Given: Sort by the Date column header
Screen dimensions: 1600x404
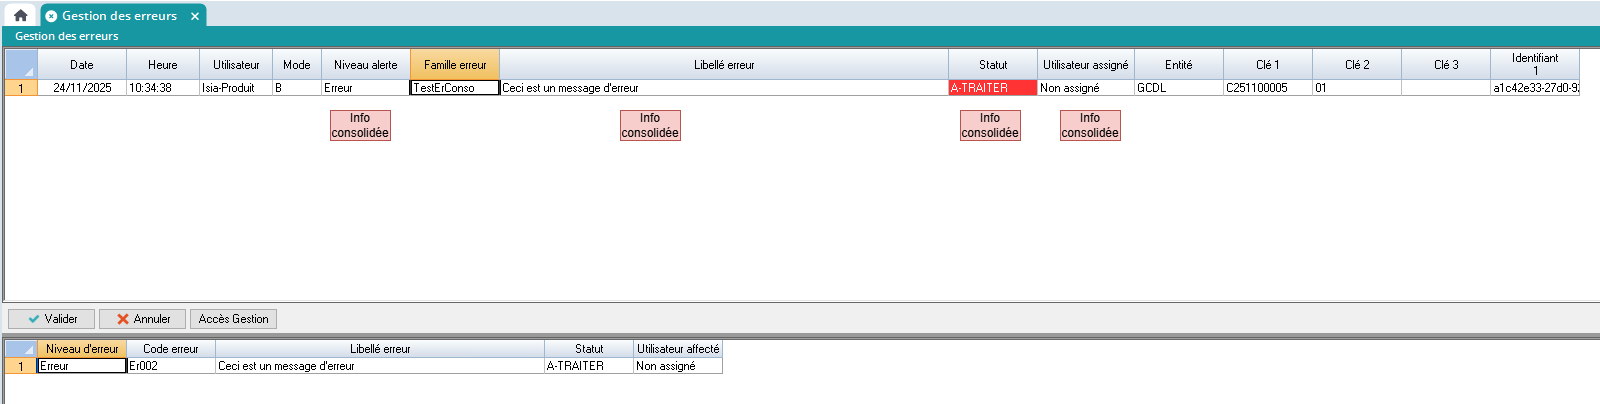Looking at the screenshot, I should pyautogui.click(x=82, y=65).
